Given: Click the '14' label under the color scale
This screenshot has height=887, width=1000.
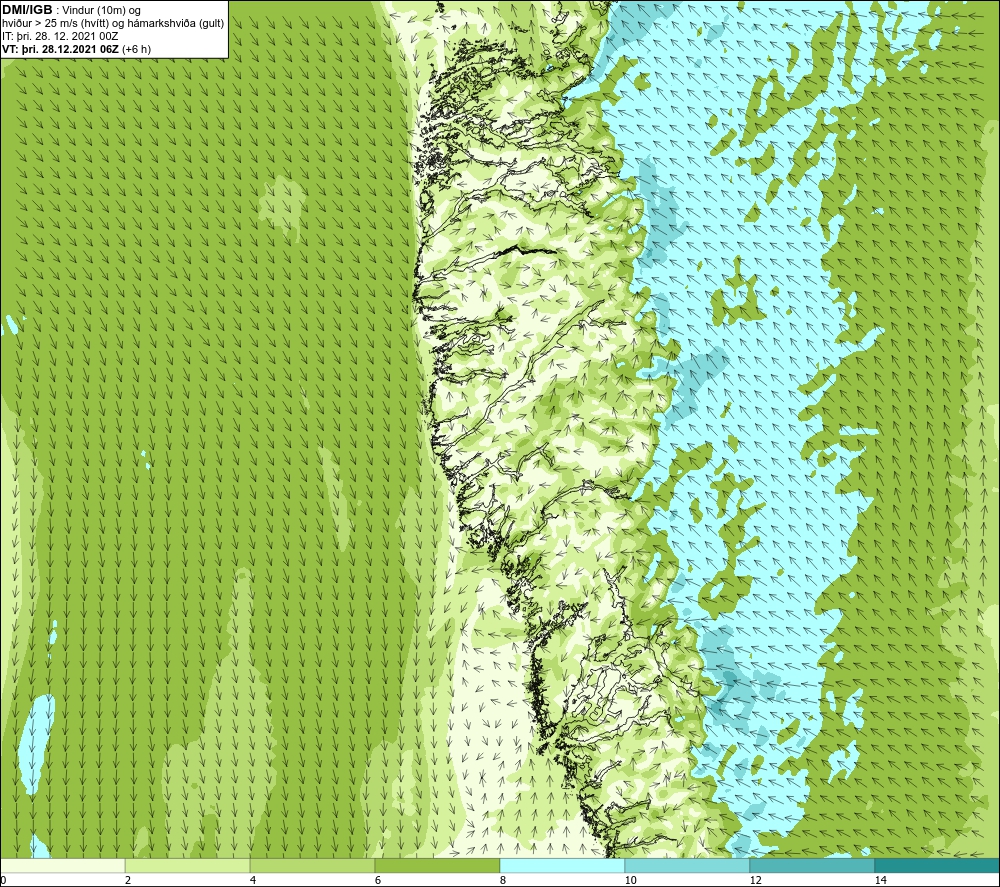Looking at the screenshot, I should [880, 881].
